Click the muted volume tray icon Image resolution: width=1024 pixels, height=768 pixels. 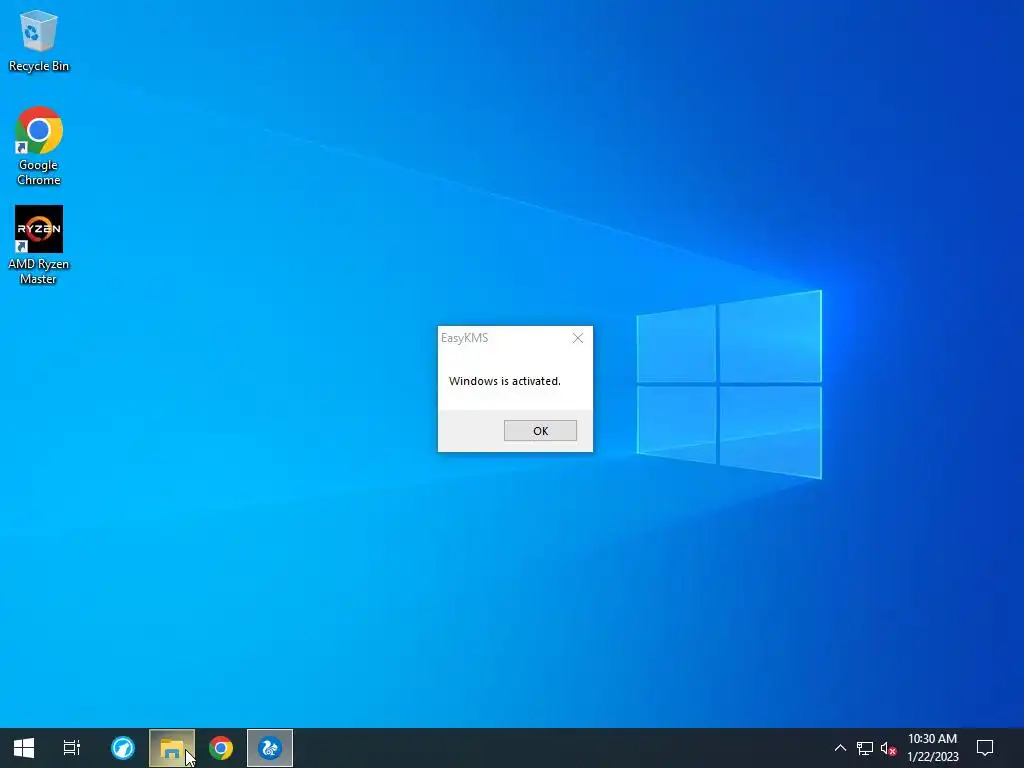(x=888, y=748)
